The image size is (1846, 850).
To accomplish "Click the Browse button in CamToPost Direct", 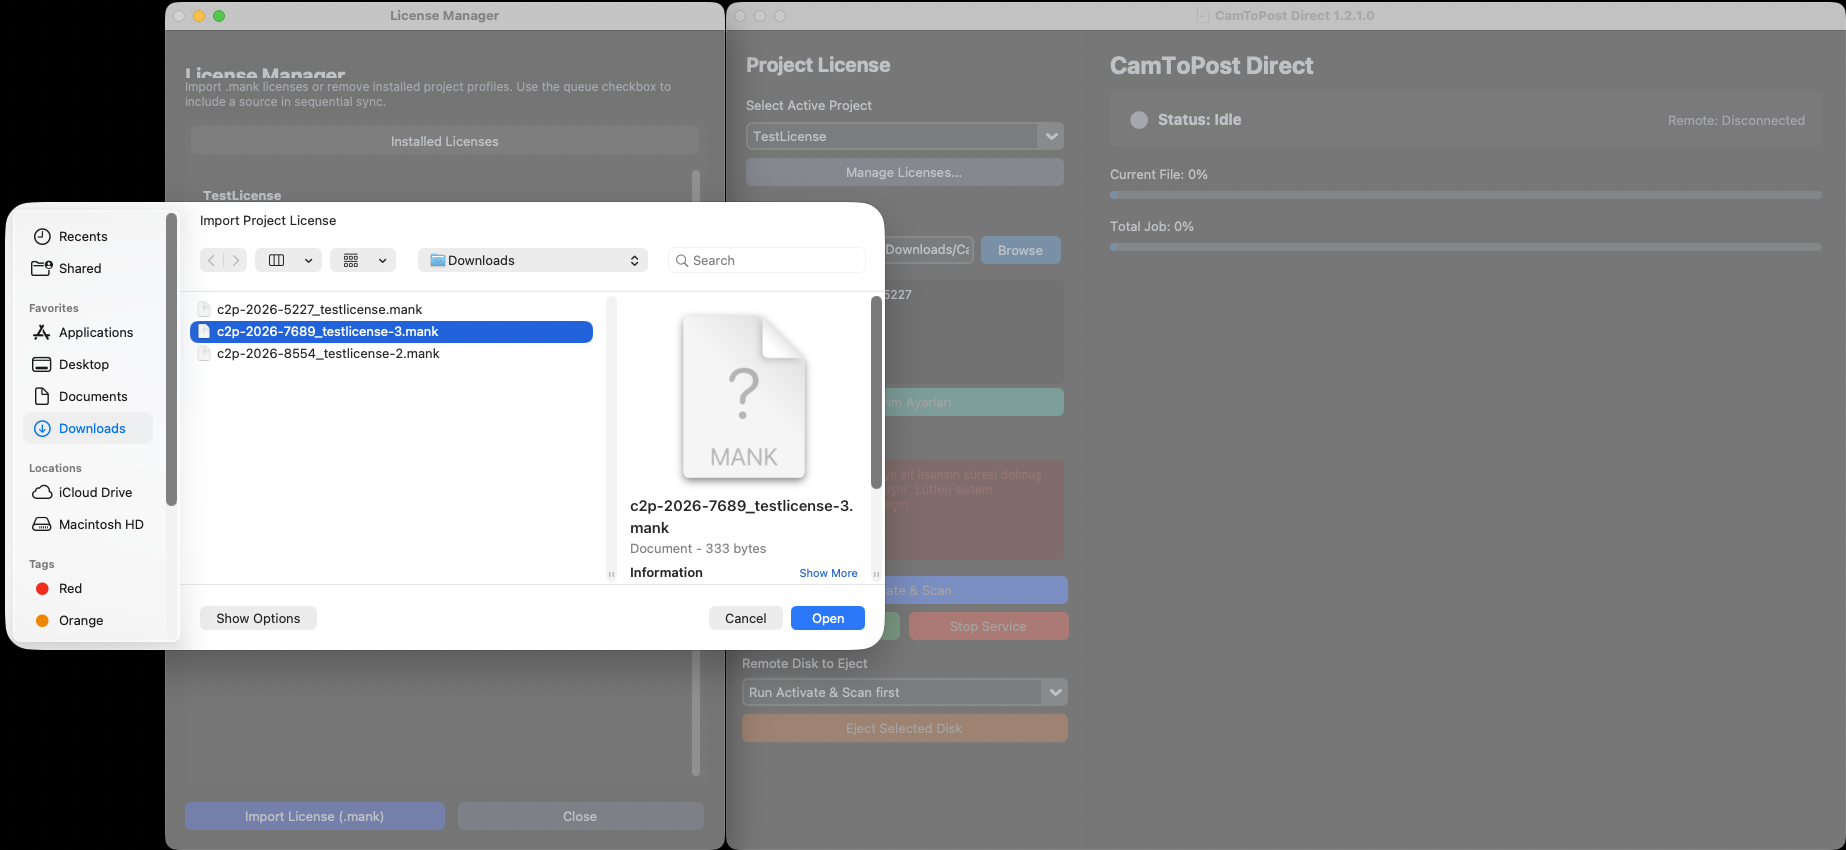I will (x=1021, y=250).
